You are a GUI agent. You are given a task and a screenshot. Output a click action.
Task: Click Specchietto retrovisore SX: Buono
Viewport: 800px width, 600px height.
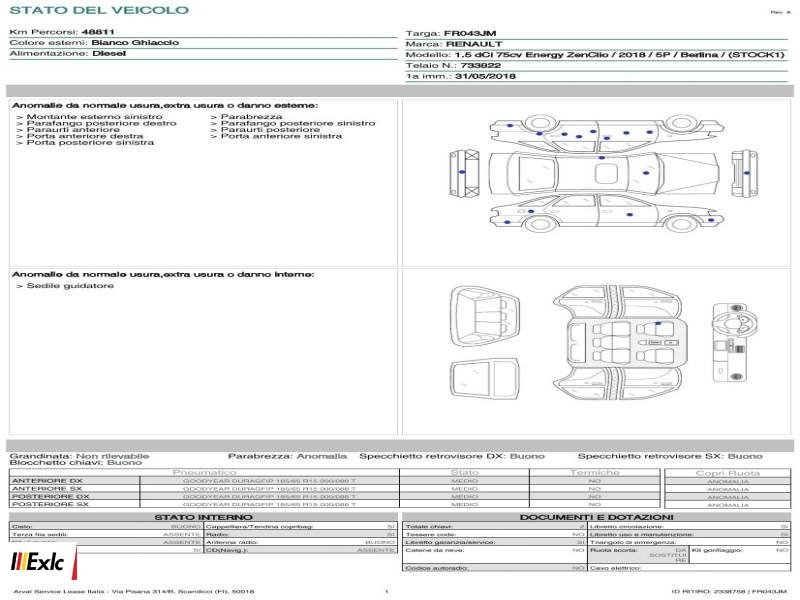[x=670, y=456]
